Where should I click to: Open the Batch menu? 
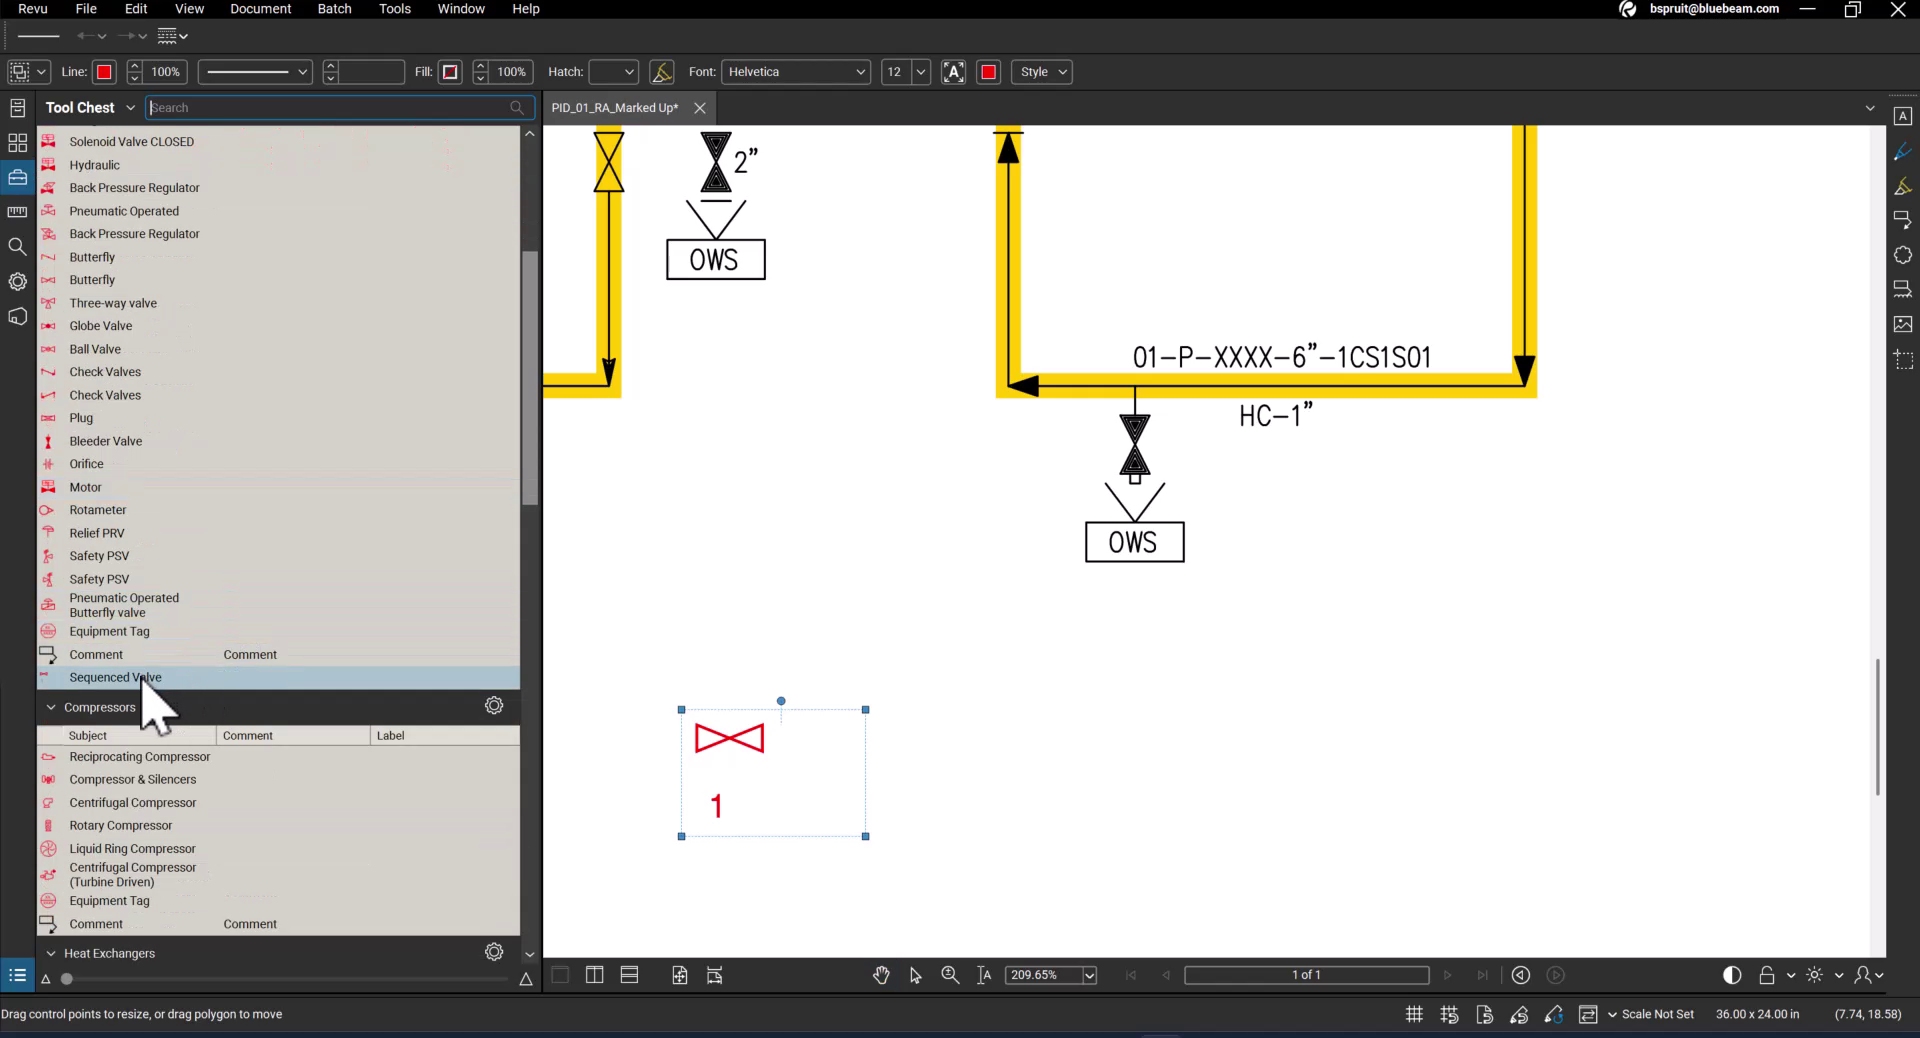(333, 8)
